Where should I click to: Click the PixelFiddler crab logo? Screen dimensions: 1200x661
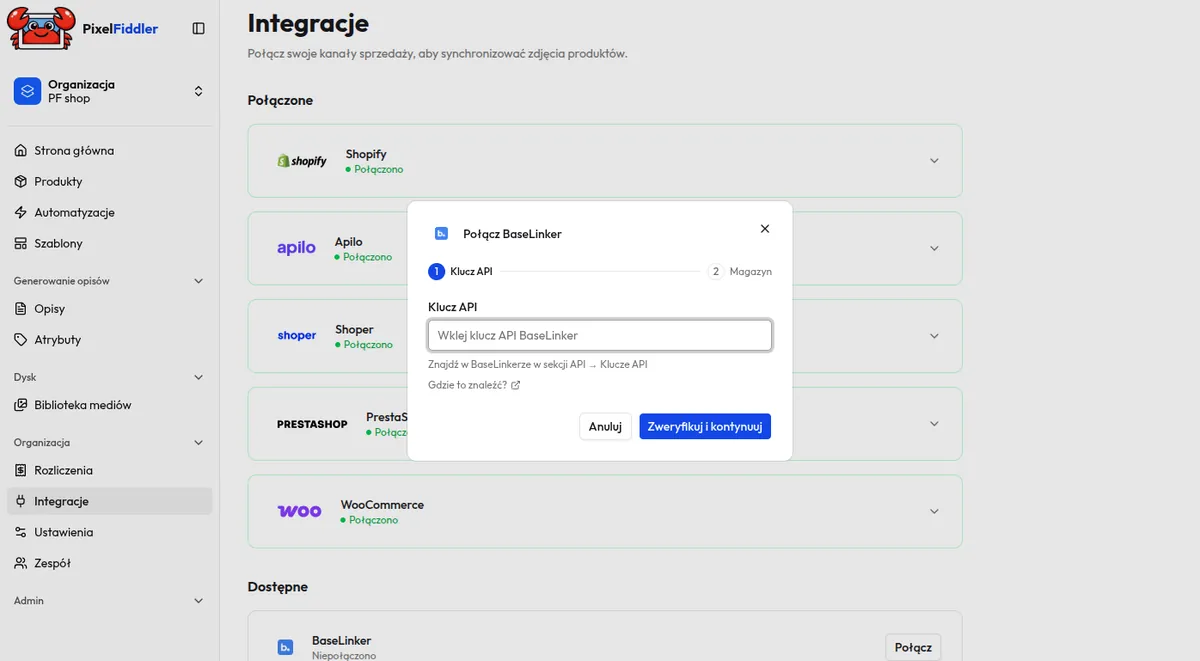[42, 28]
